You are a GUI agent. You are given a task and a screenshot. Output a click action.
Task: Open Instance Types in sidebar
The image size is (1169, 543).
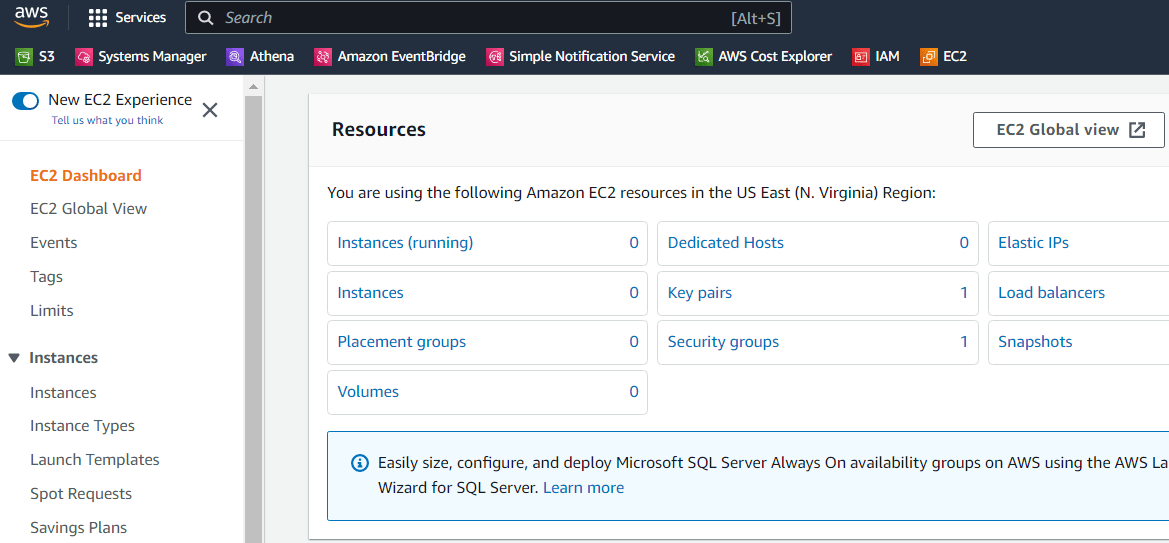pos(82,426)
